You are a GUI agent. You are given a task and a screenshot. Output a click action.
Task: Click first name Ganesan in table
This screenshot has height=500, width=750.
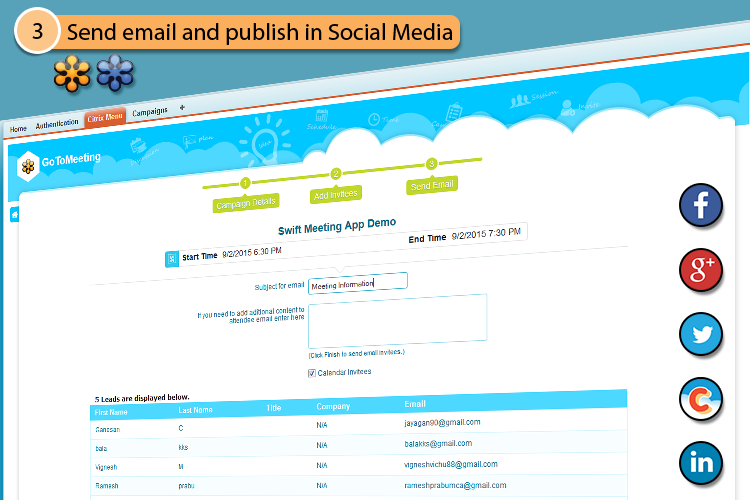click(x=108, y=430)
